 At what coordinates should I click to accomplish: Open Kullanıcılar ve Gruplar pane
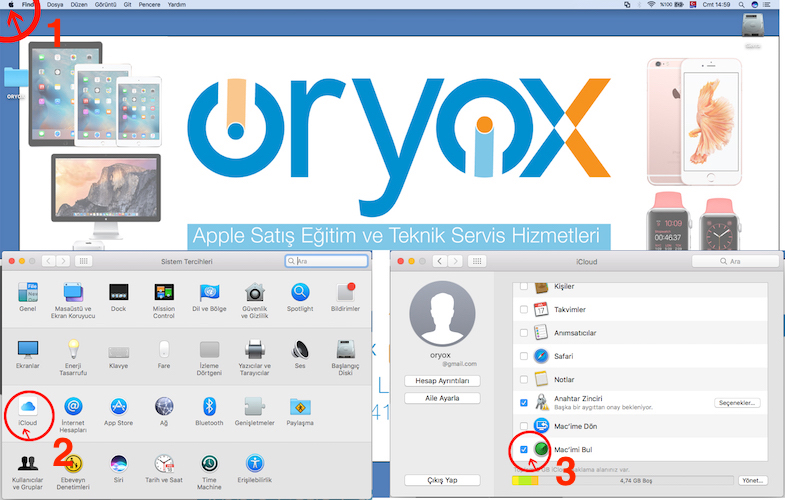pos(28,471)
